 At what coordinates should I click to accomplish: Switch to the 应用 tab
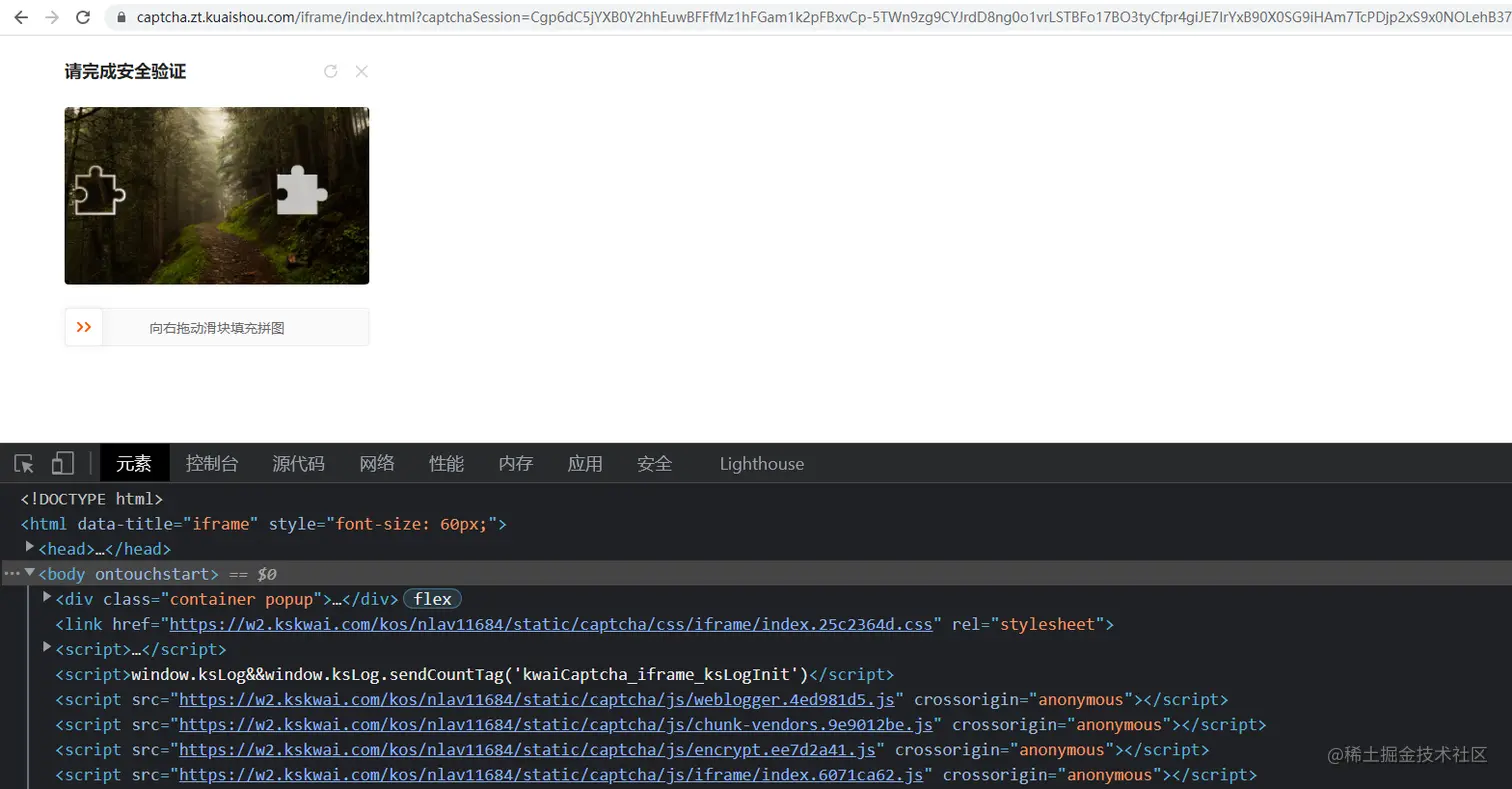[585, 463]
